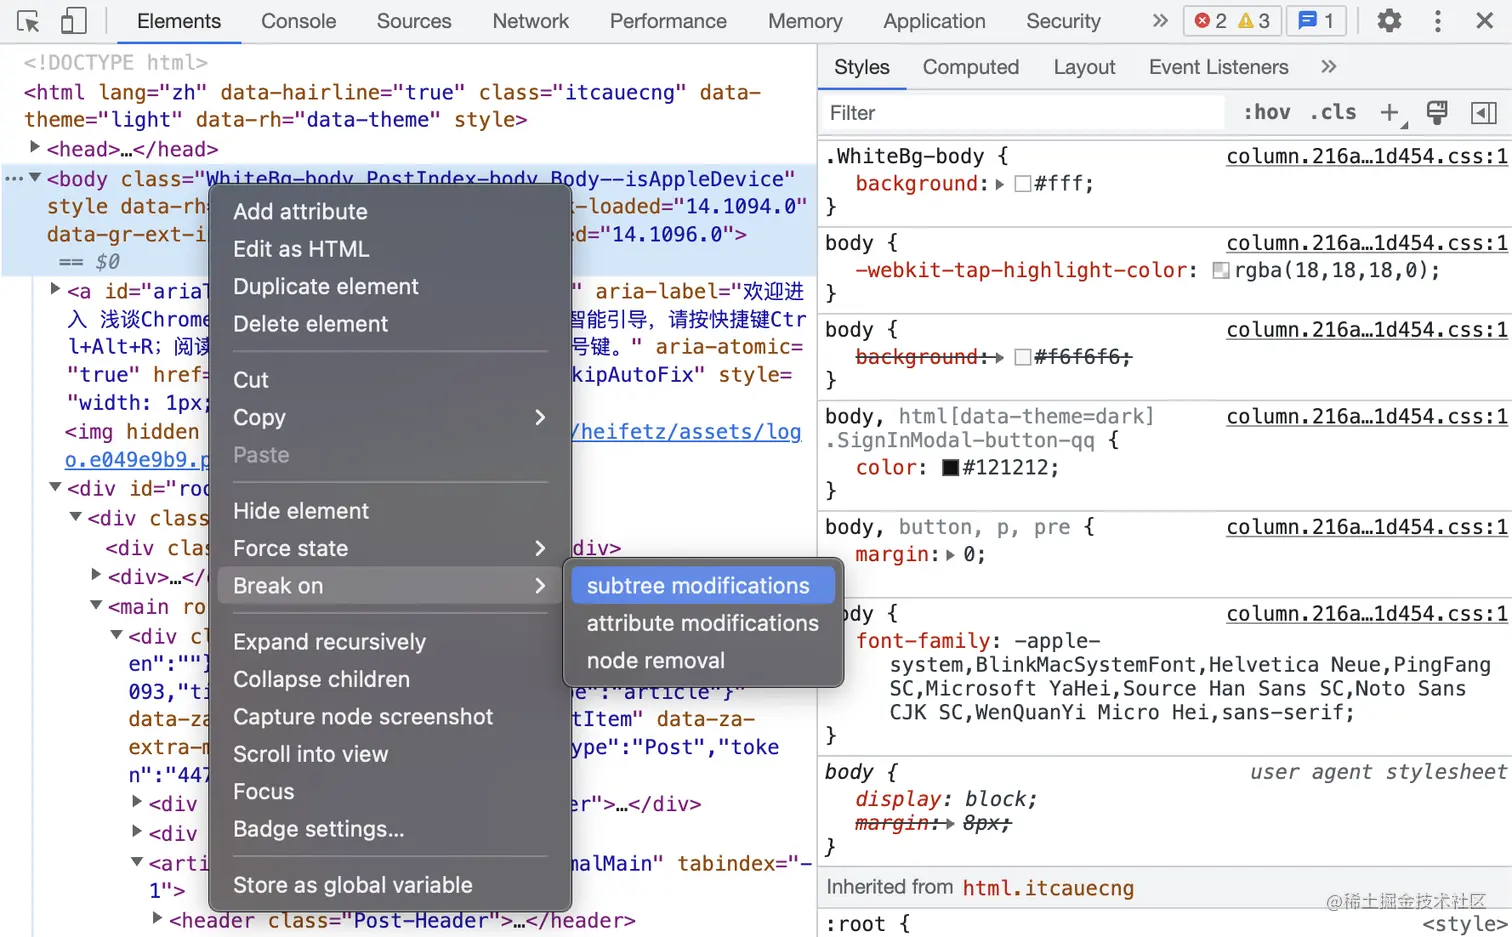Toggle the device toolbar icon
The height and width of the screenshot is (937, 1512).
tap(74, 21)
